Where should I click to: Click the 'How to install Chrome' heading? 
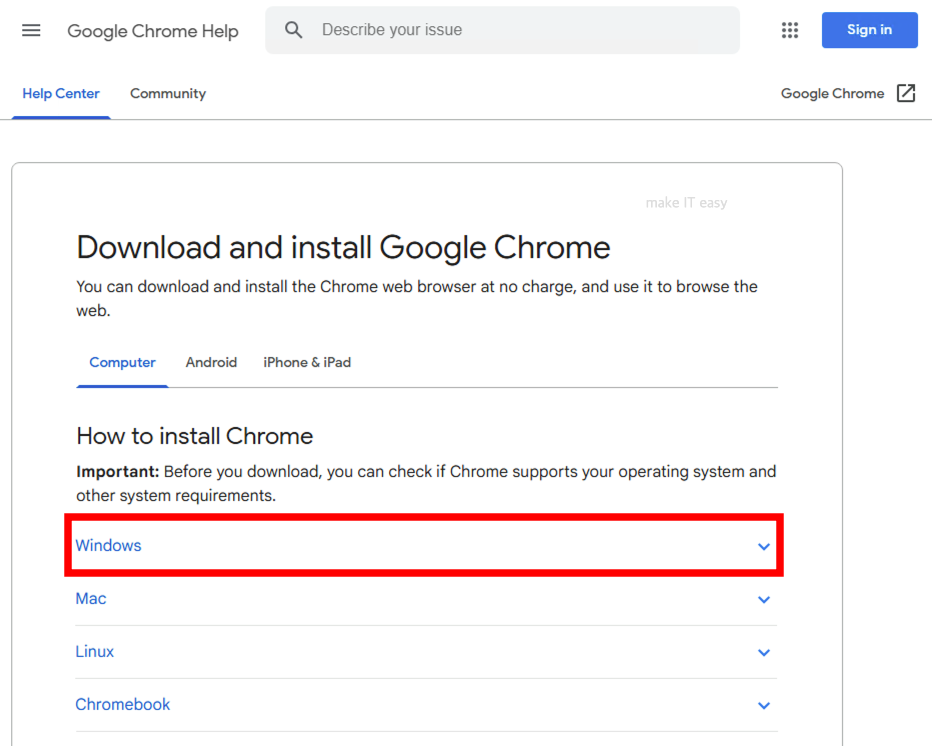(194, 436)
